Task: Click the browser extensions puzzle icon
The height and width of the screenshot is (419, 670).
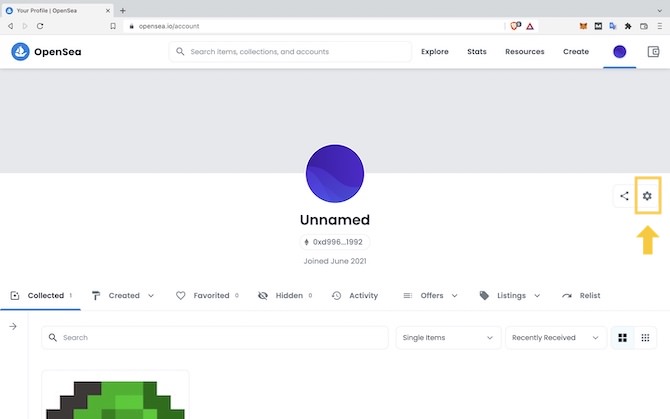Action: pos(627,26)
